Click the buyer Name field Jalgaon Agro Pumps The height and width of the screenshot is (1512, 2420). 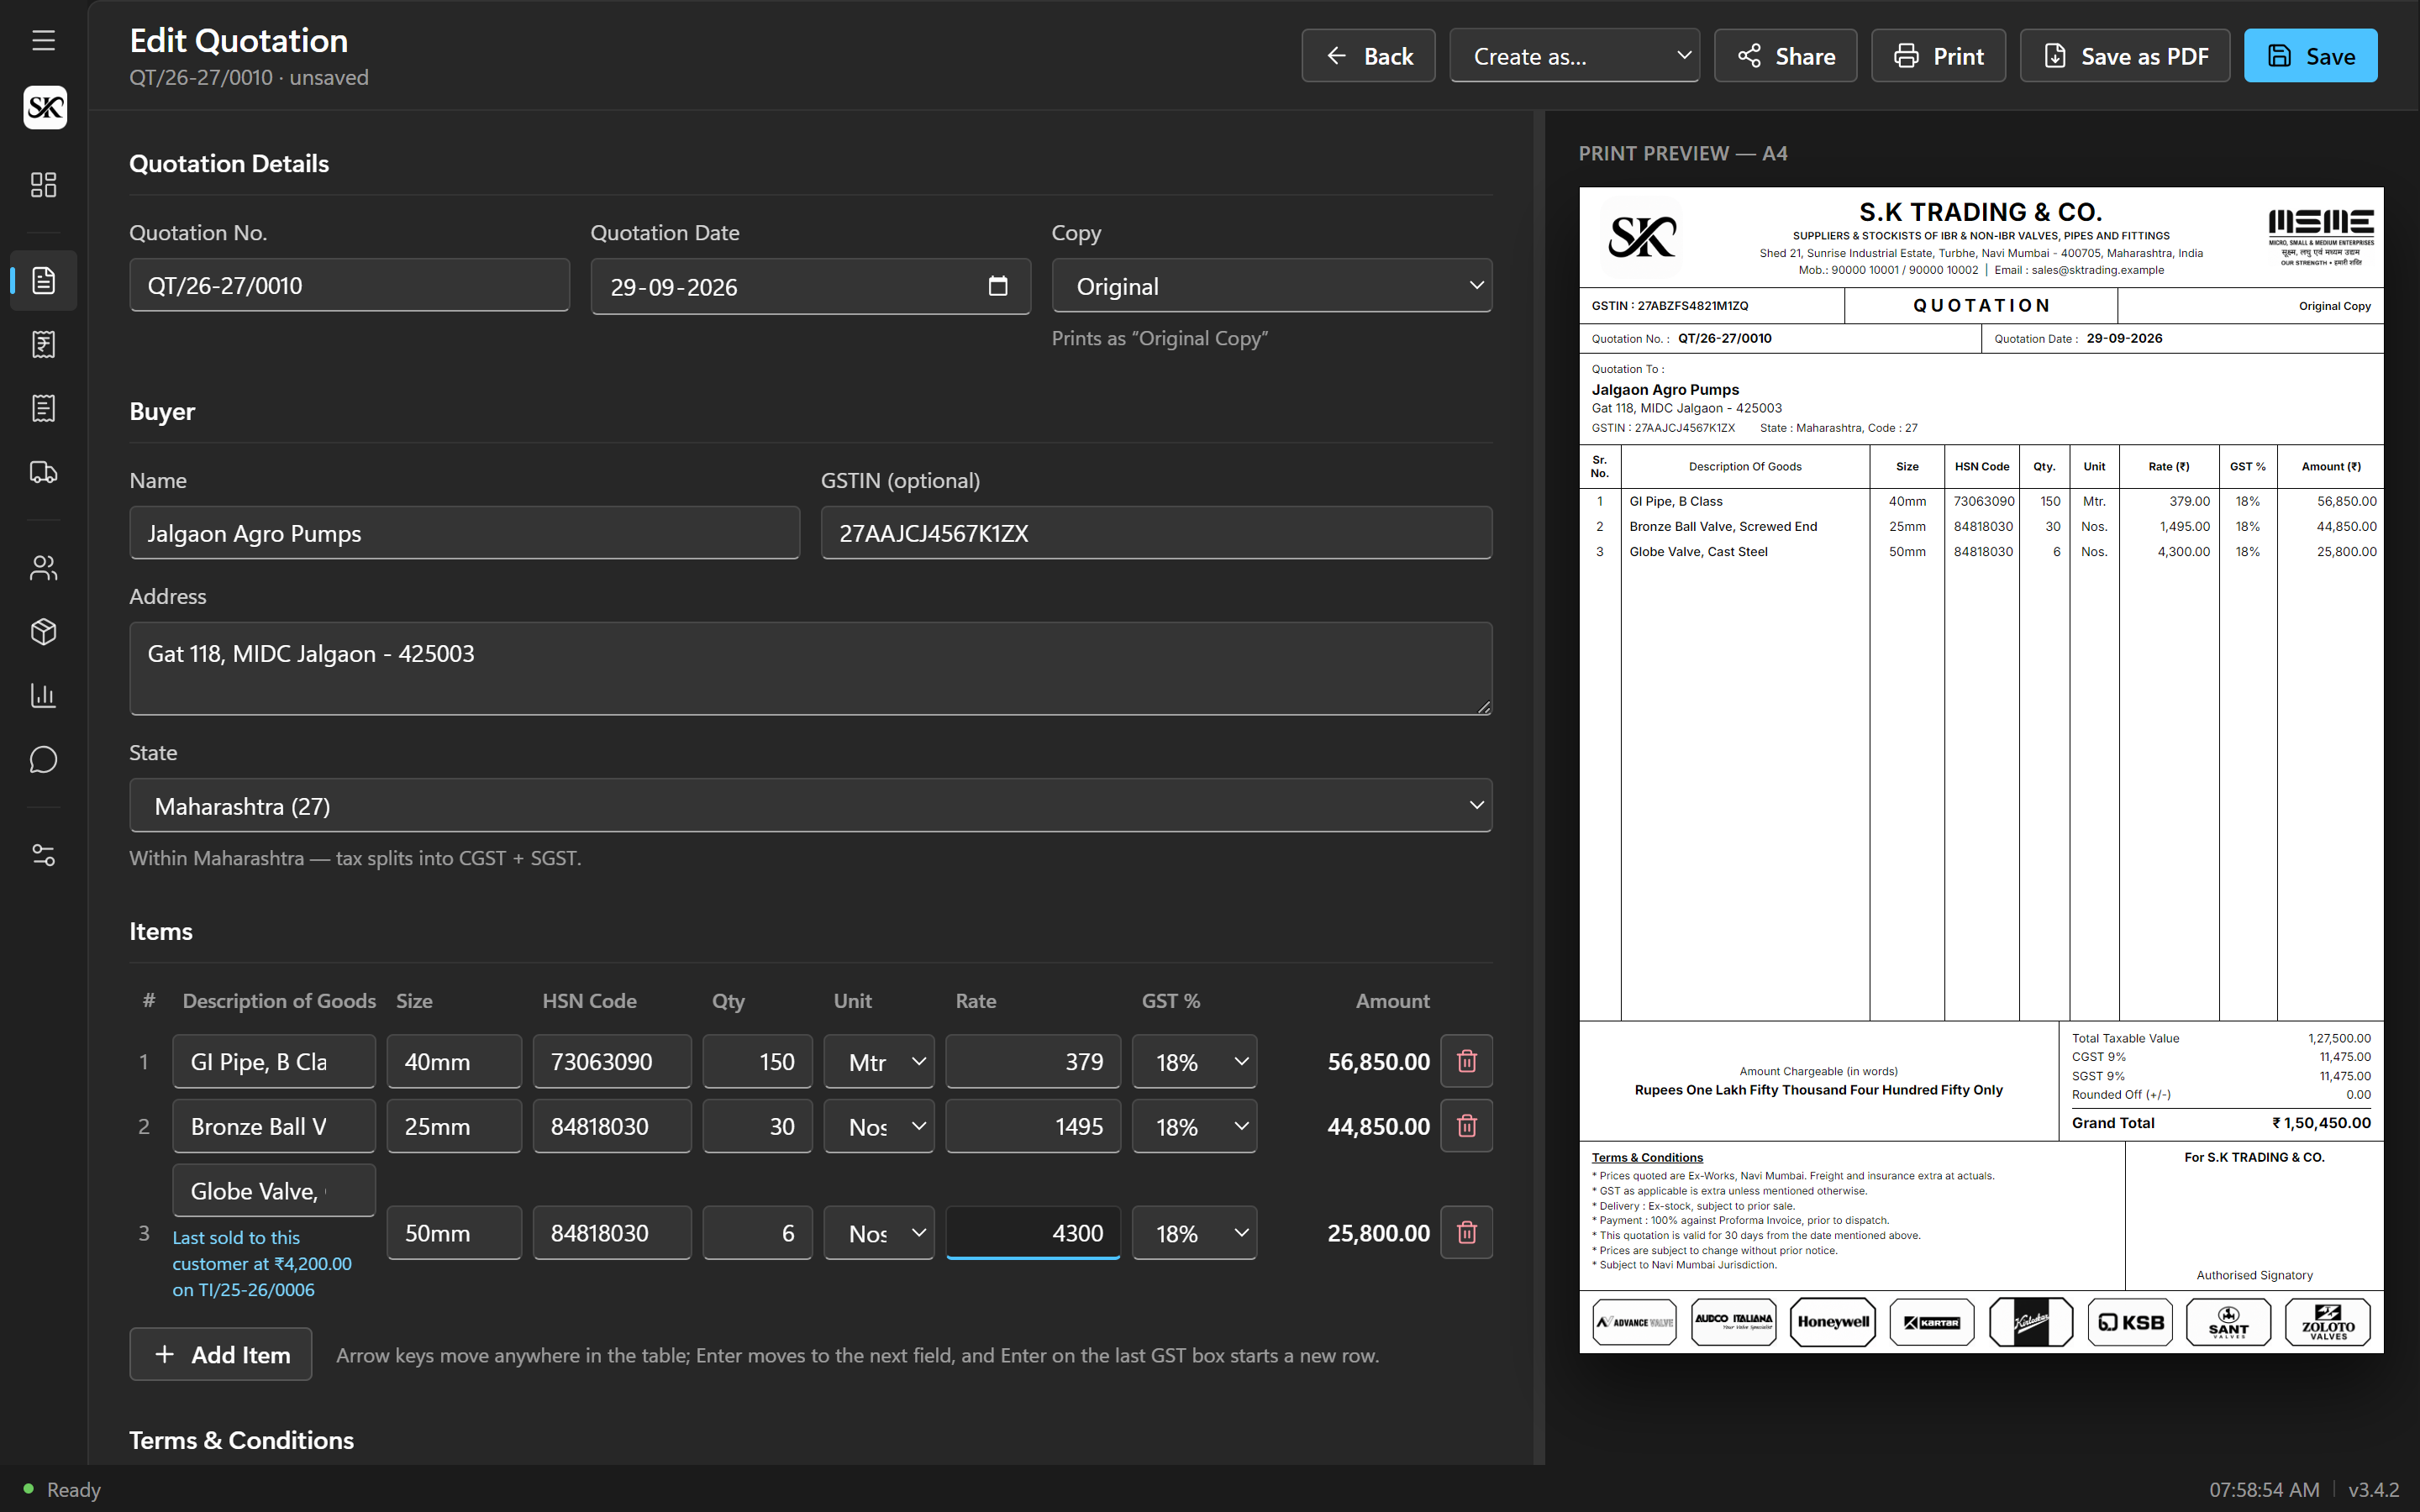[464, 533]
